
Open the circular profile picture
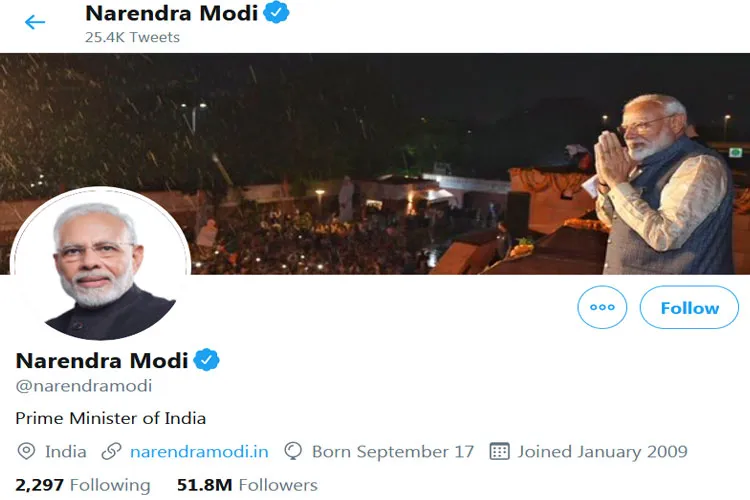click(100, 262)
